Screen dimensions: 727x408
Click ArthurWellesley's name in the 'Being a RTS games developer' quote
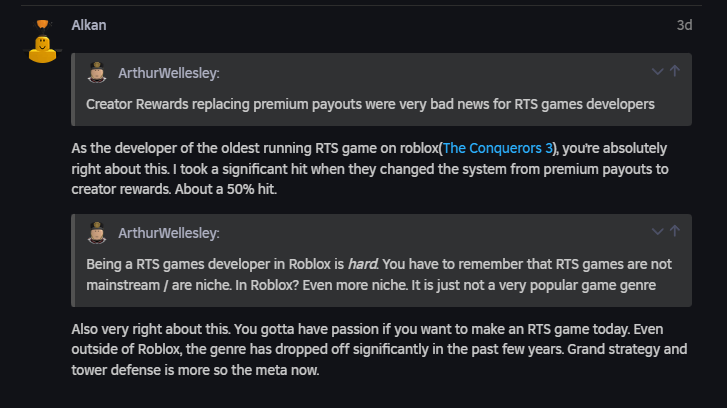click(x=169, y=233)
